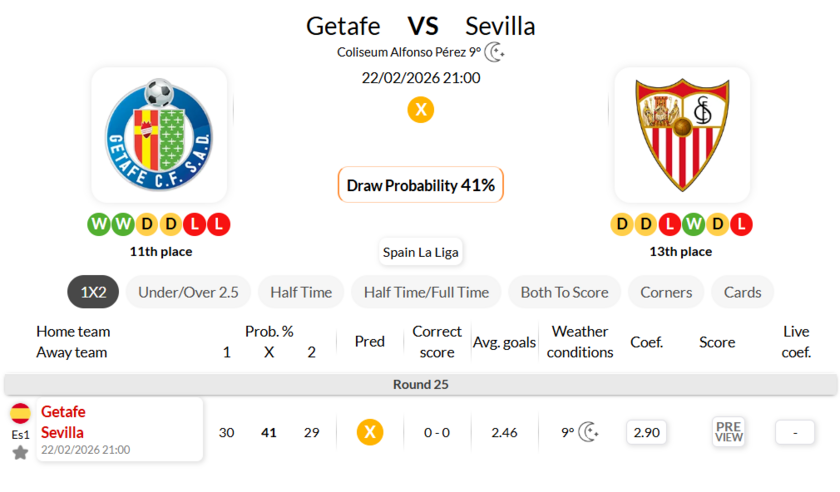
Task: Switch to the Under/Over 2.5 tab
Action: click(x=188, y=292)
